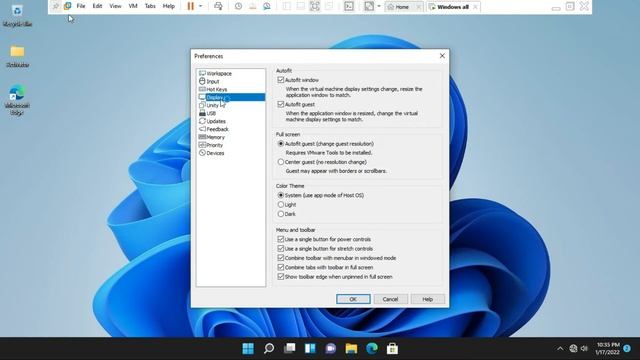Open the File menu

point(81,6)
